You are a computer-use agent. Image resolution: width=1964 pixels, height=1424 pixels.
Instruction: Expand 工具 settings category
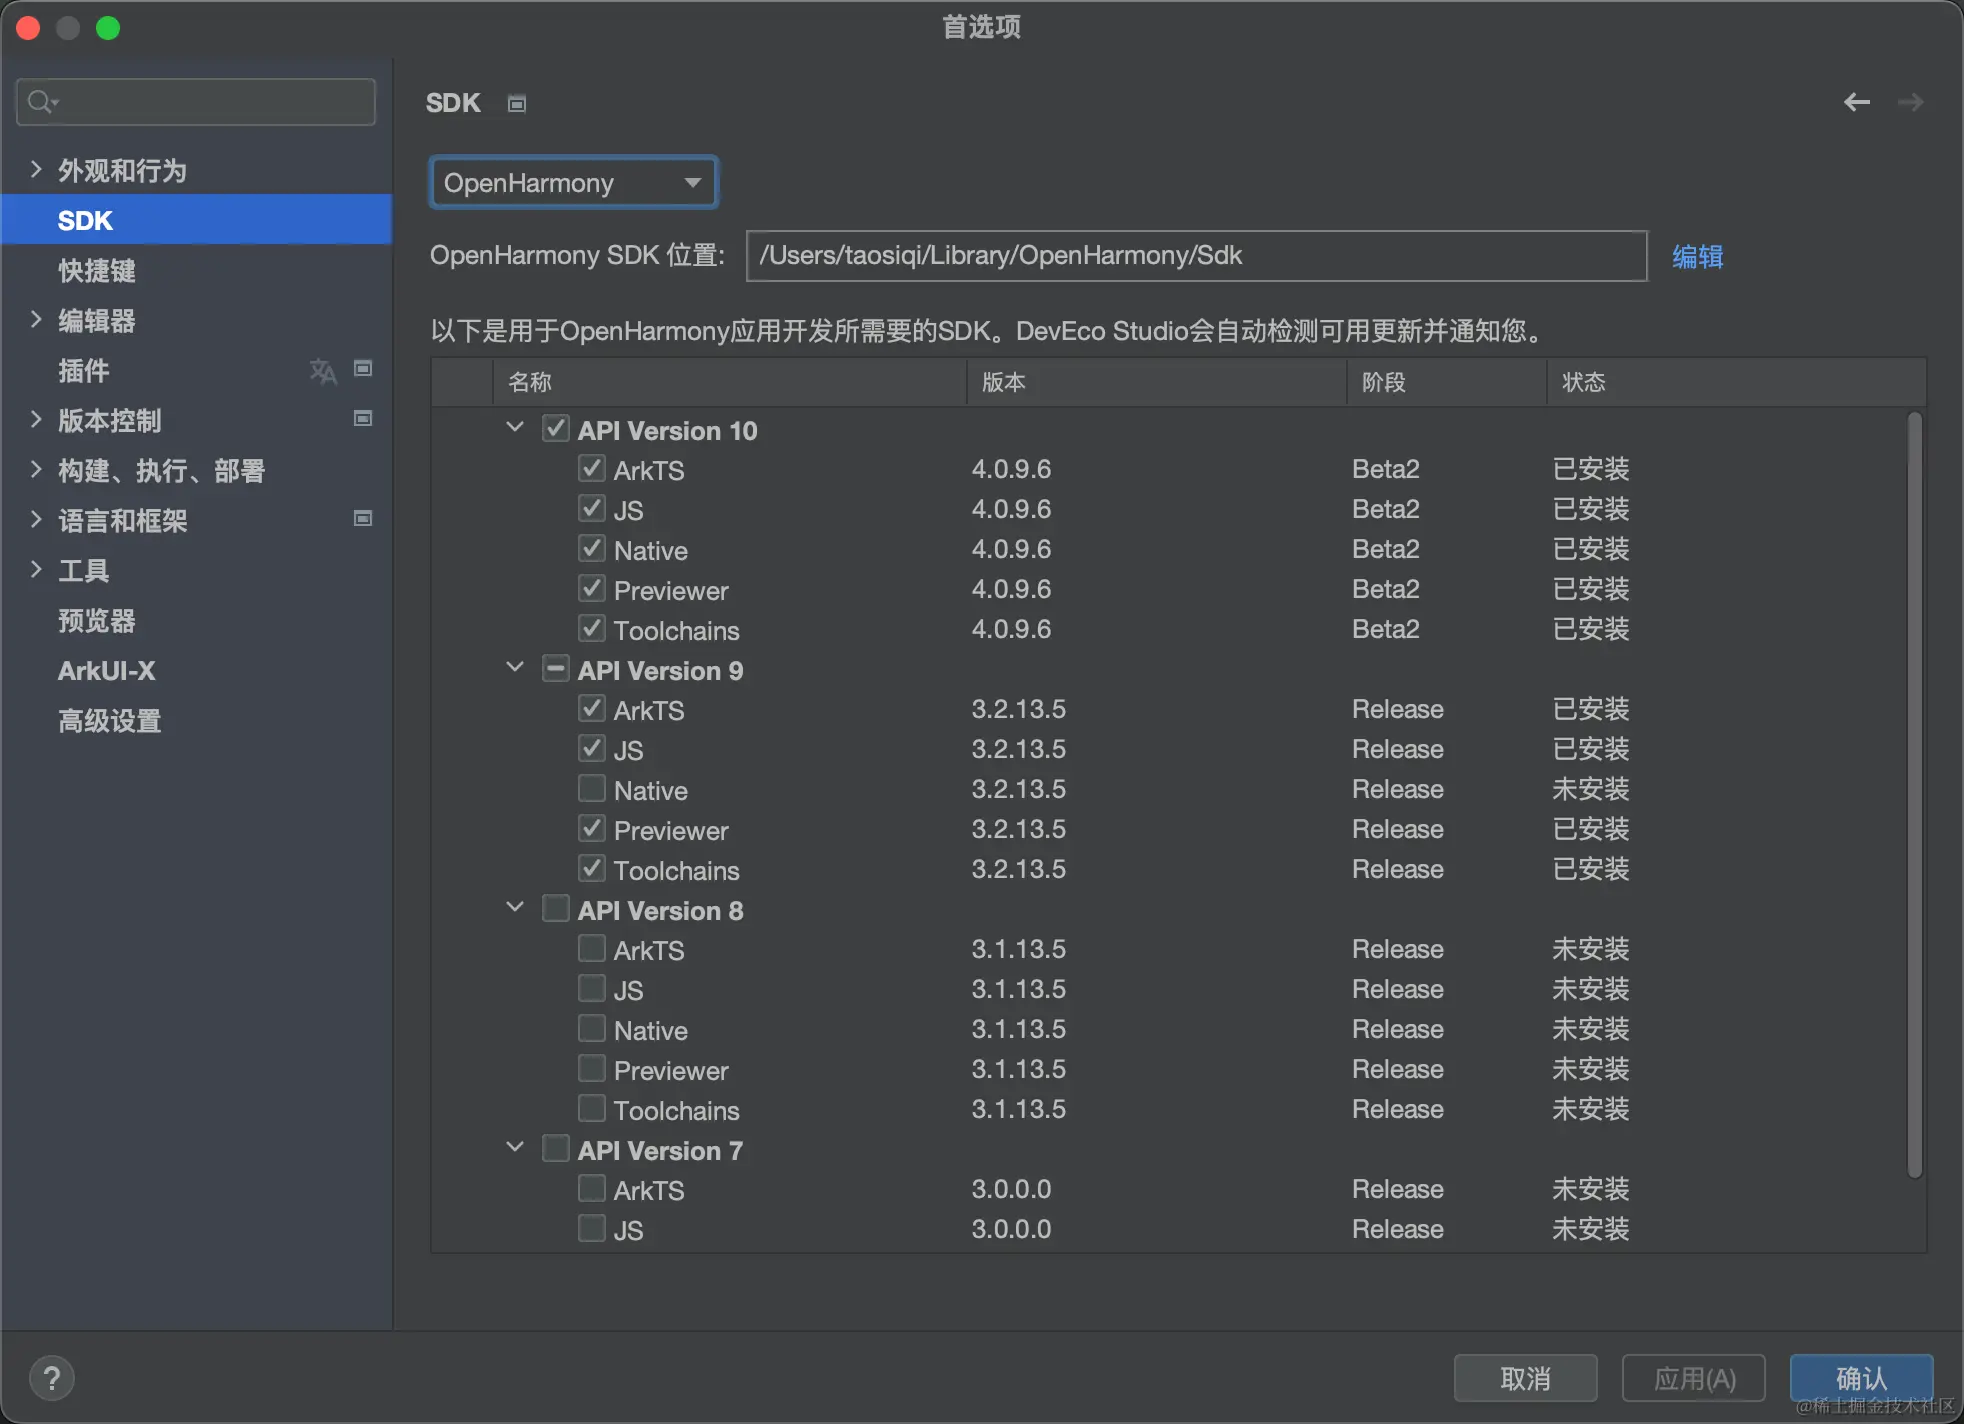[36, 569]
